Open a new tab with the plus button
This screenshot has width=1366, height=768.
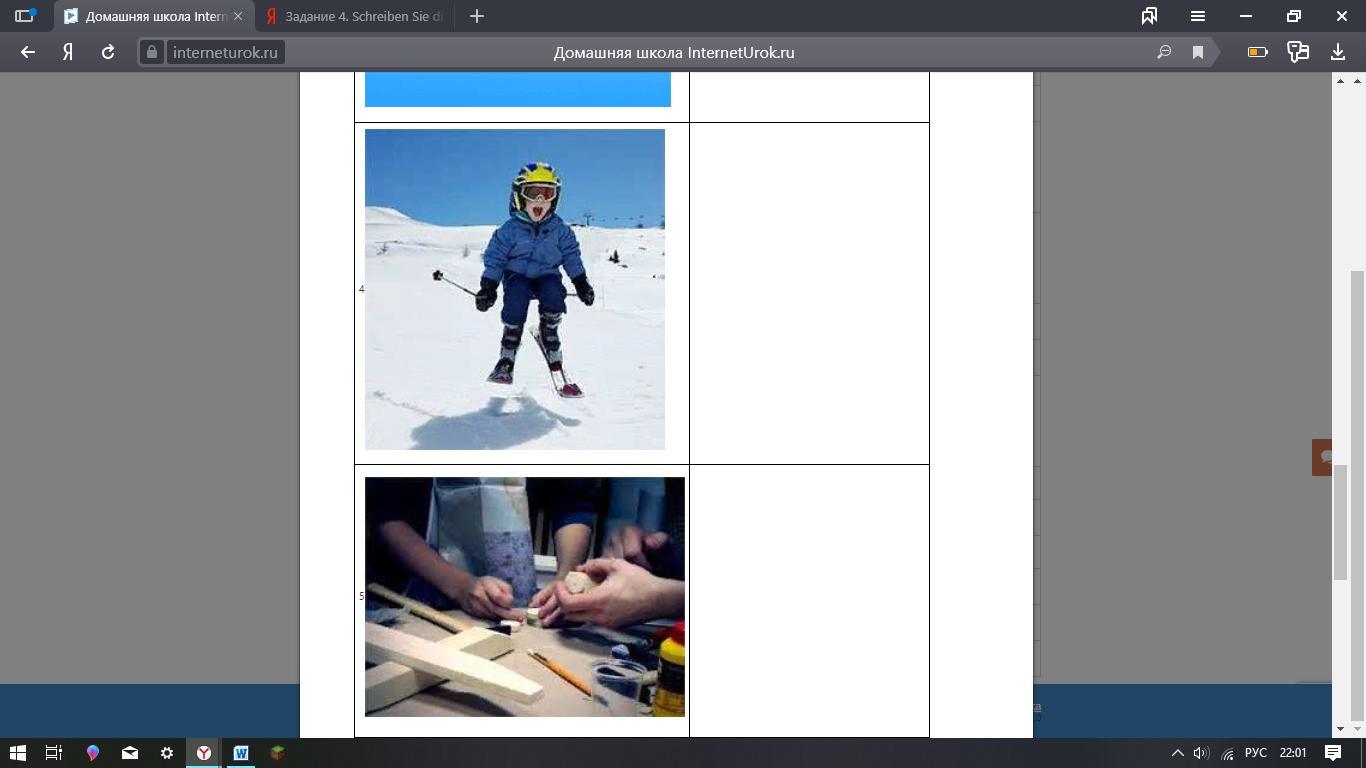coord(477,16)
